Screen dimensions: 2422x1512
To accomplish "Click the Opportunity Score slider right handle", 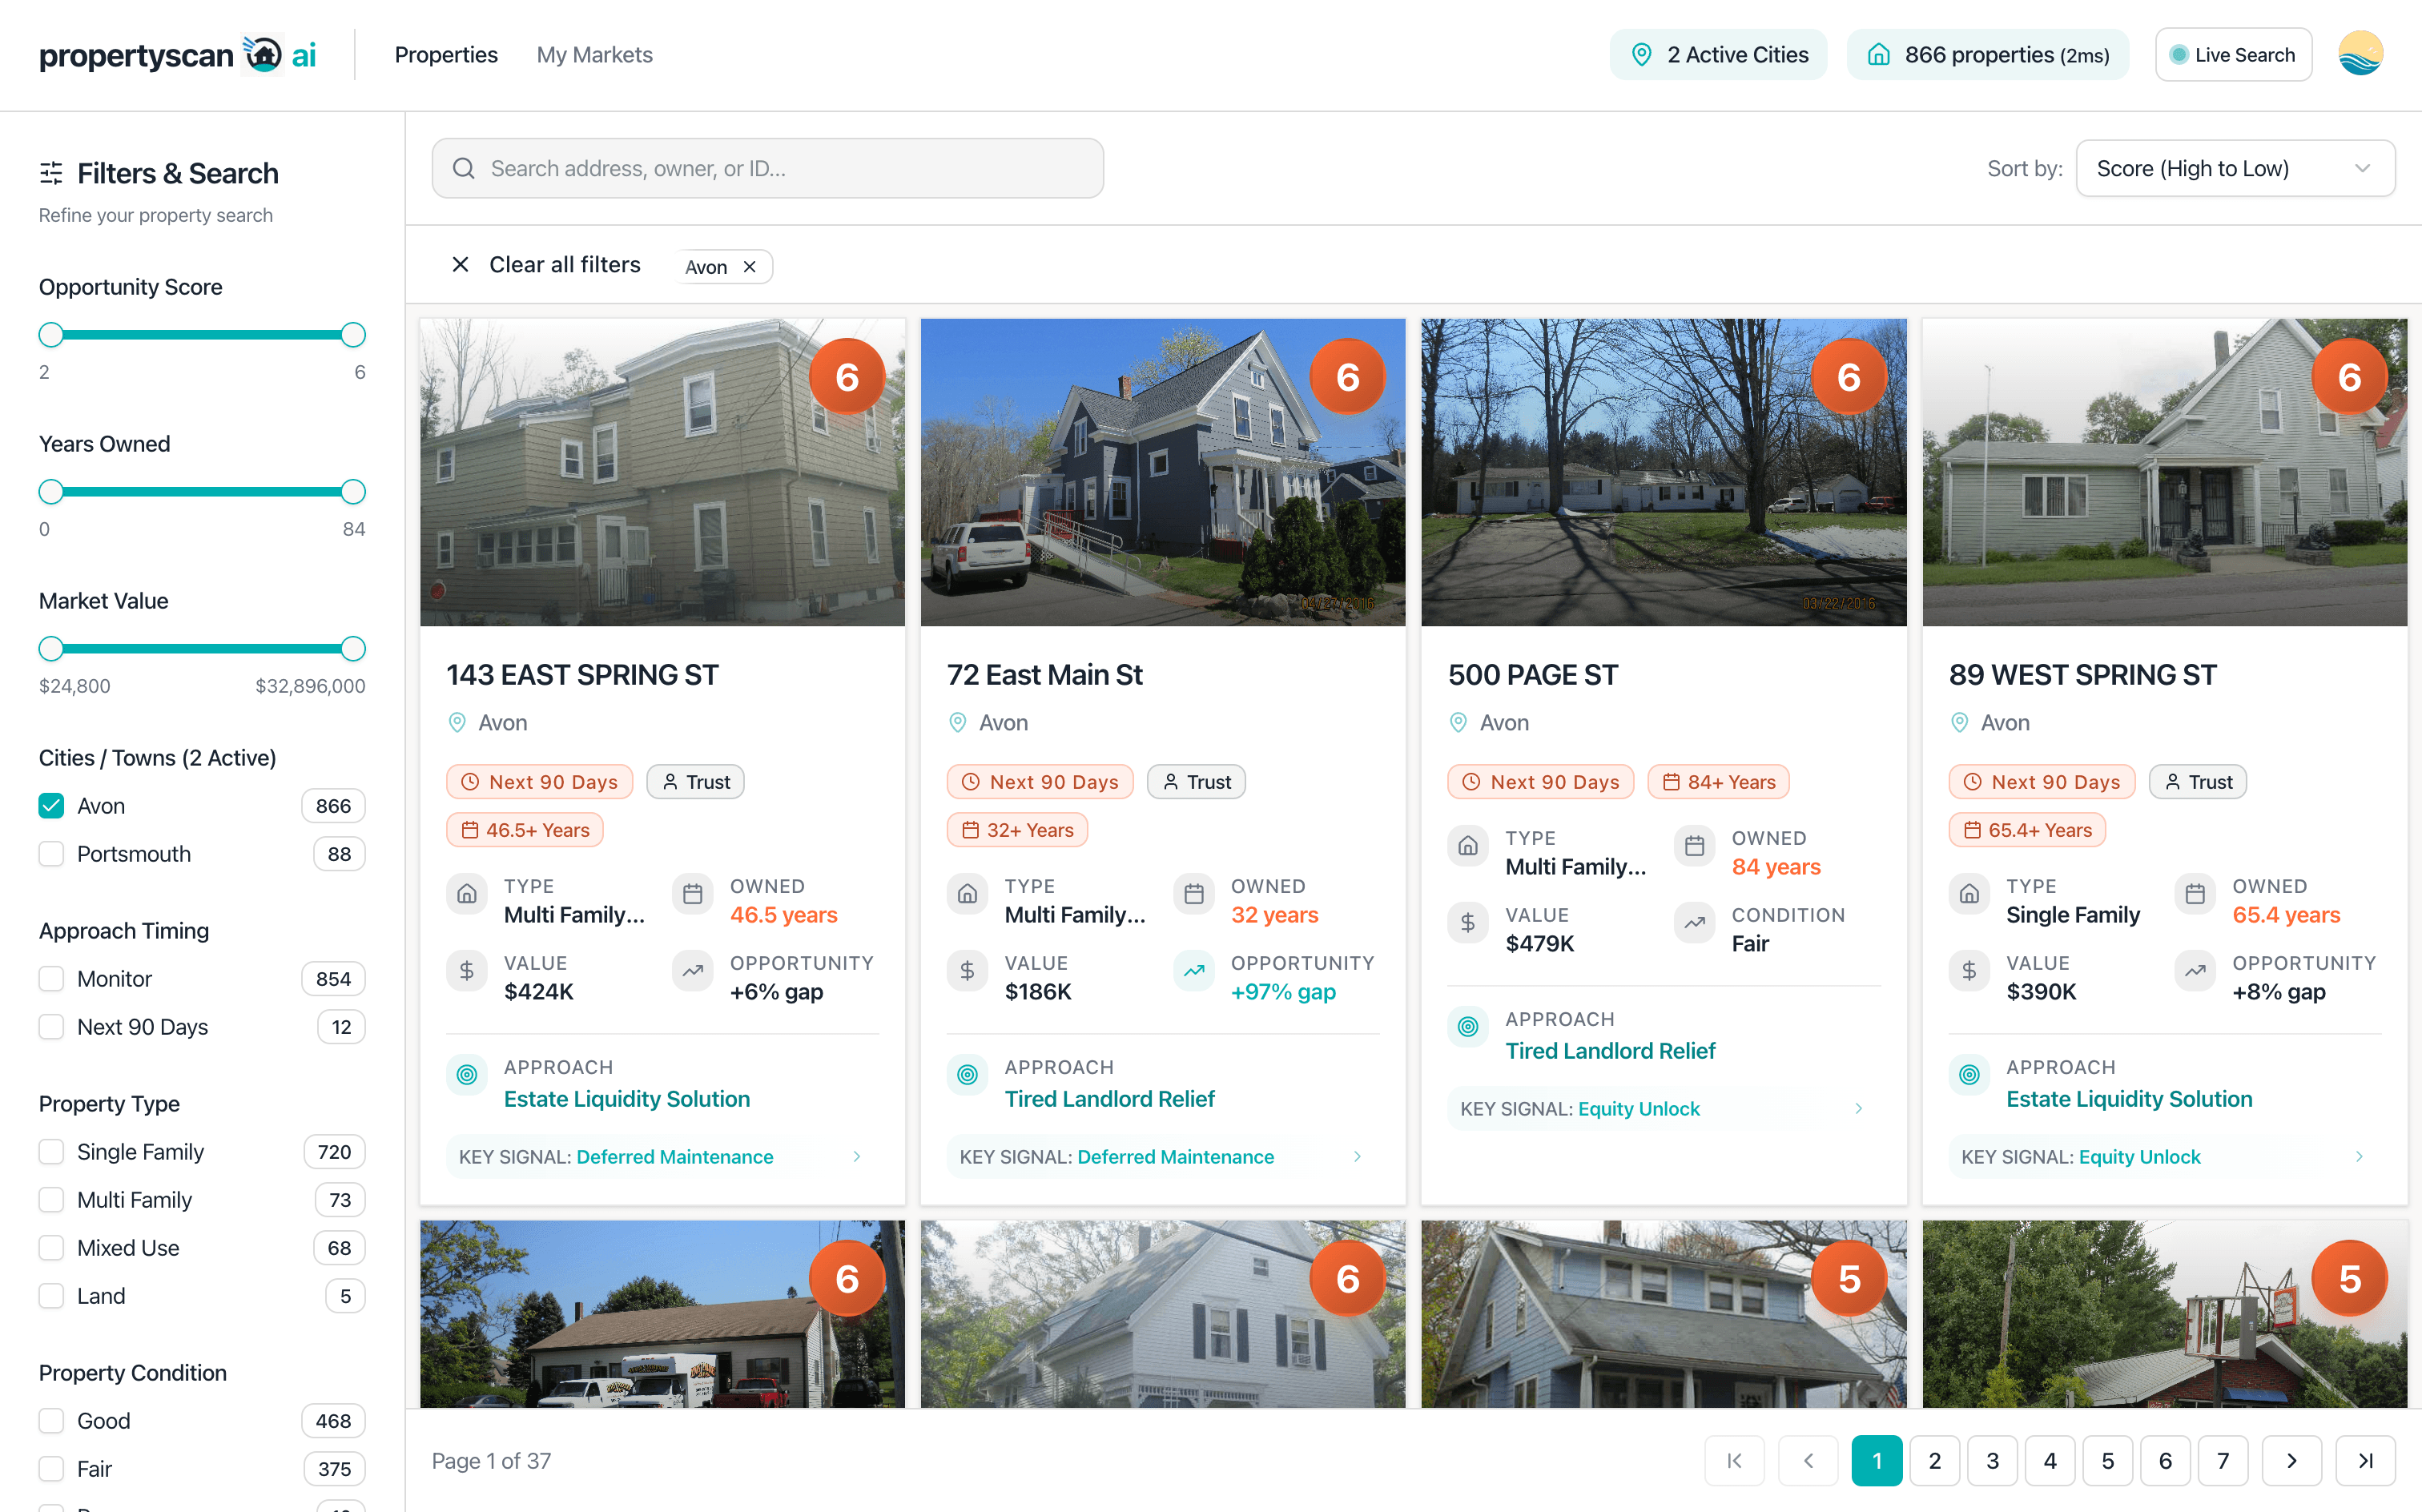I will 353,335.
